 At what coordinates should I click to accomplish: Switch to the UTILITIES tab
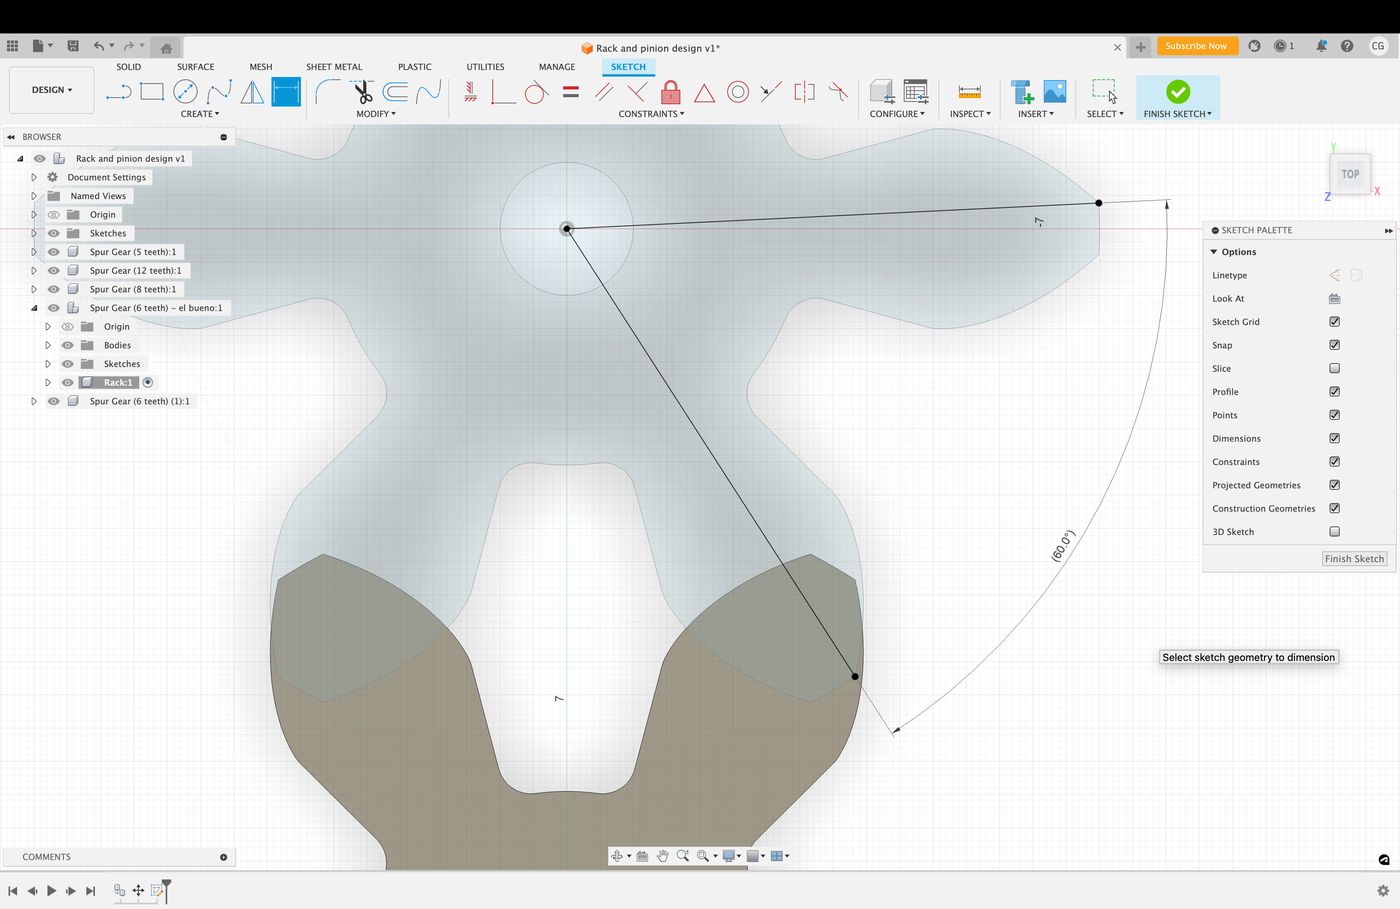coord(485,67)
